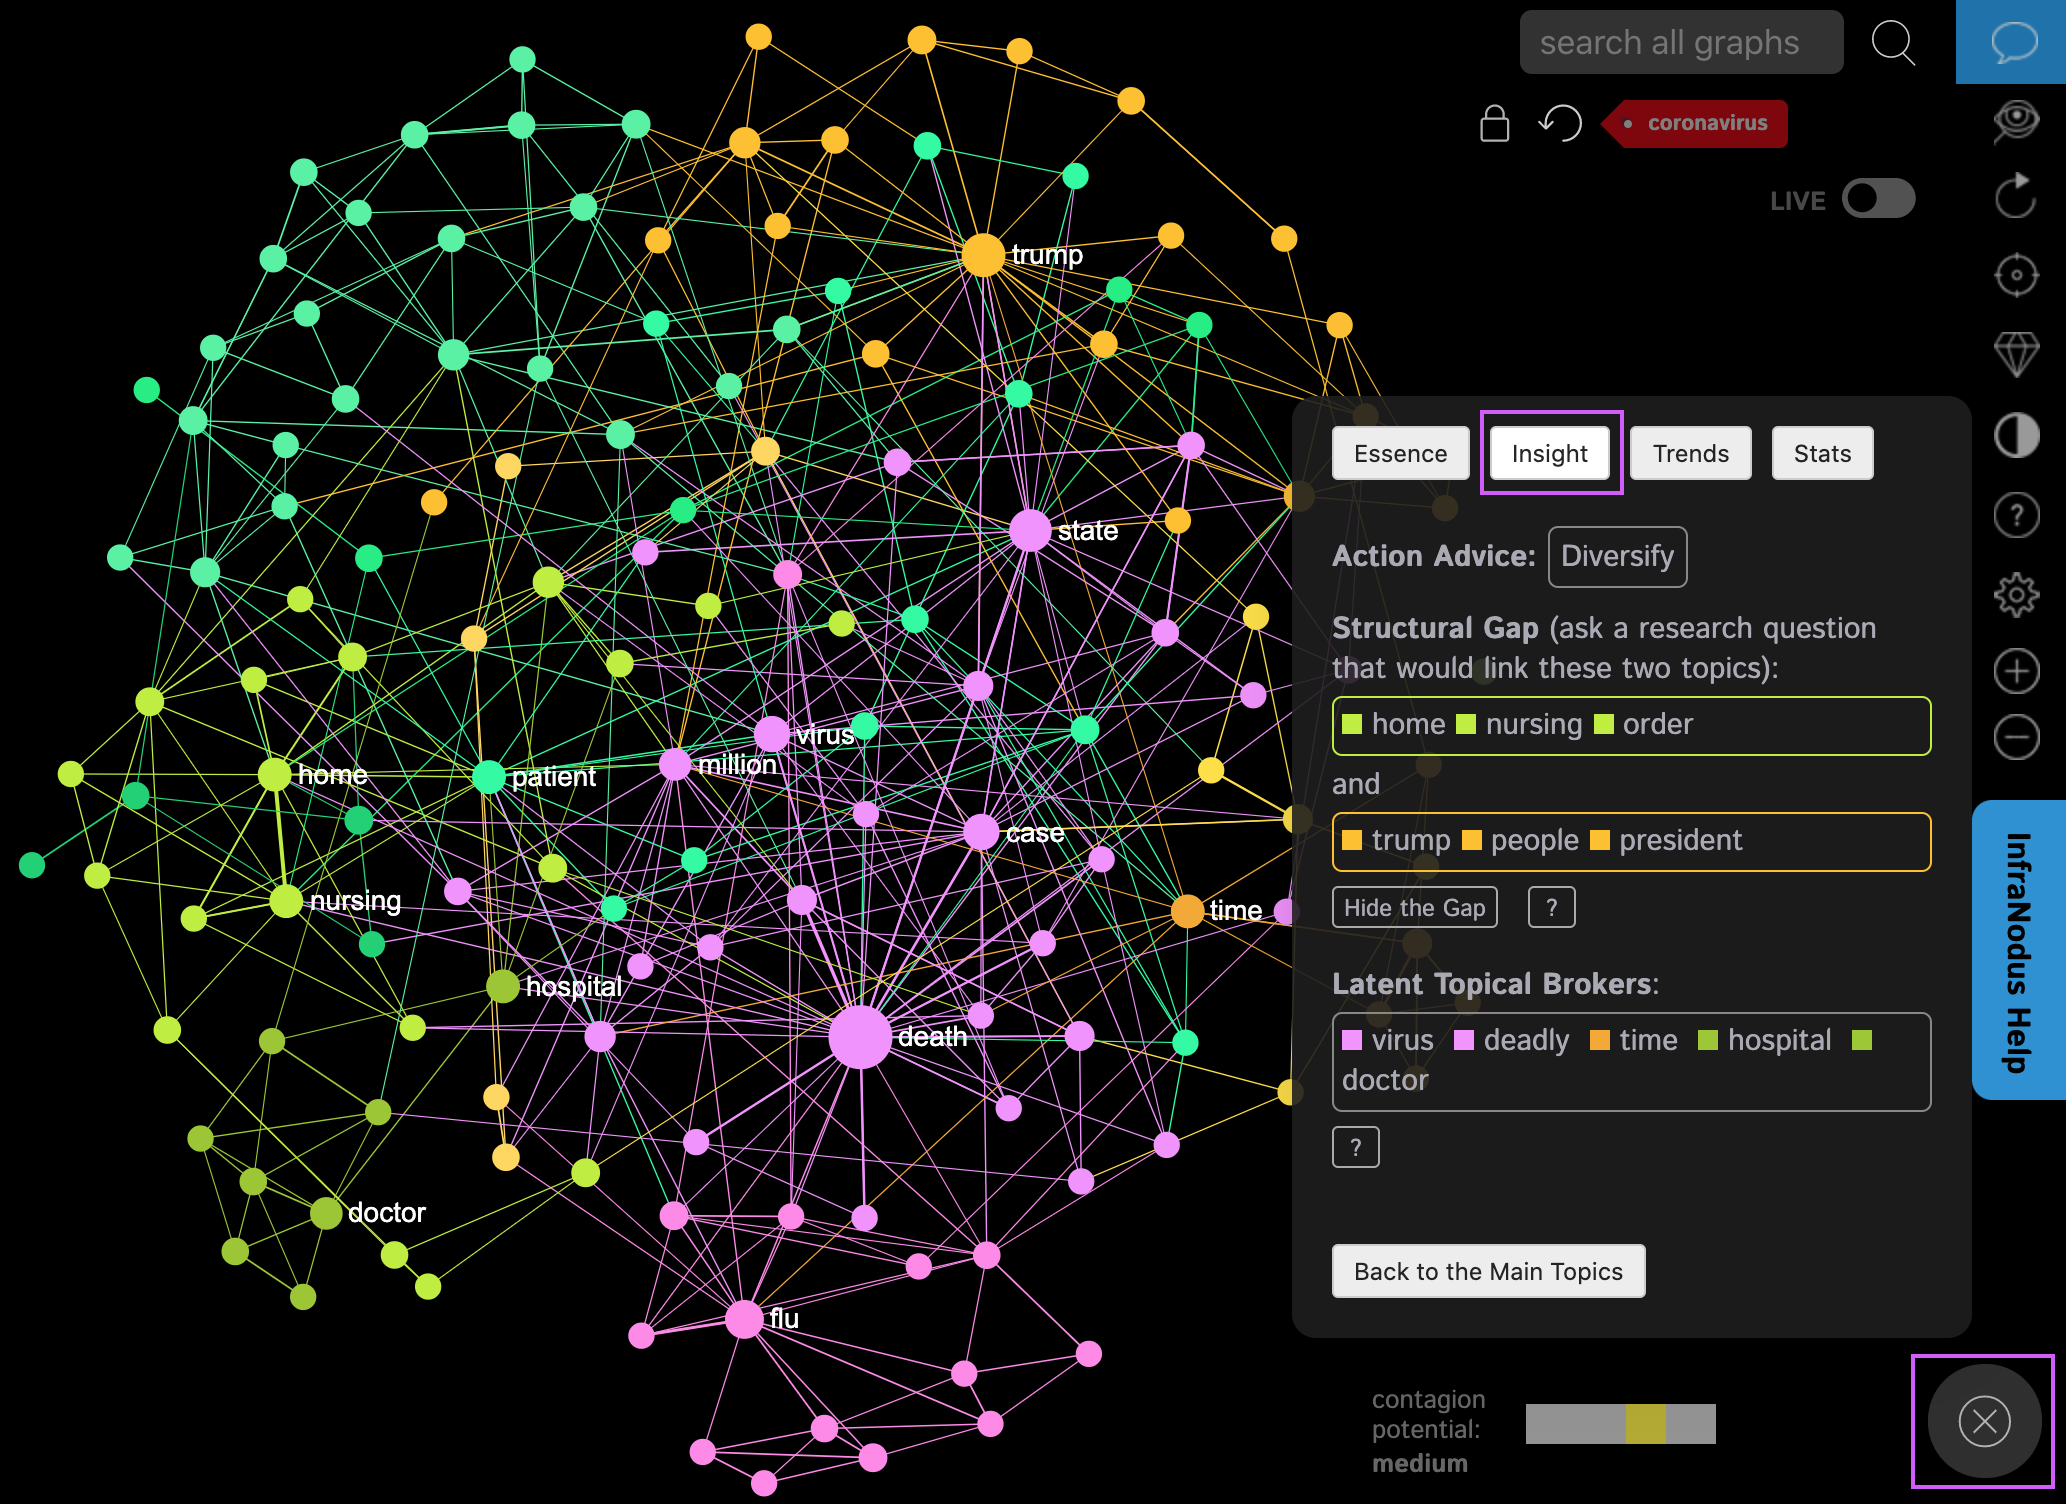
Task: Click the doctor node in graph
Action: click(x=326, y=1213)
